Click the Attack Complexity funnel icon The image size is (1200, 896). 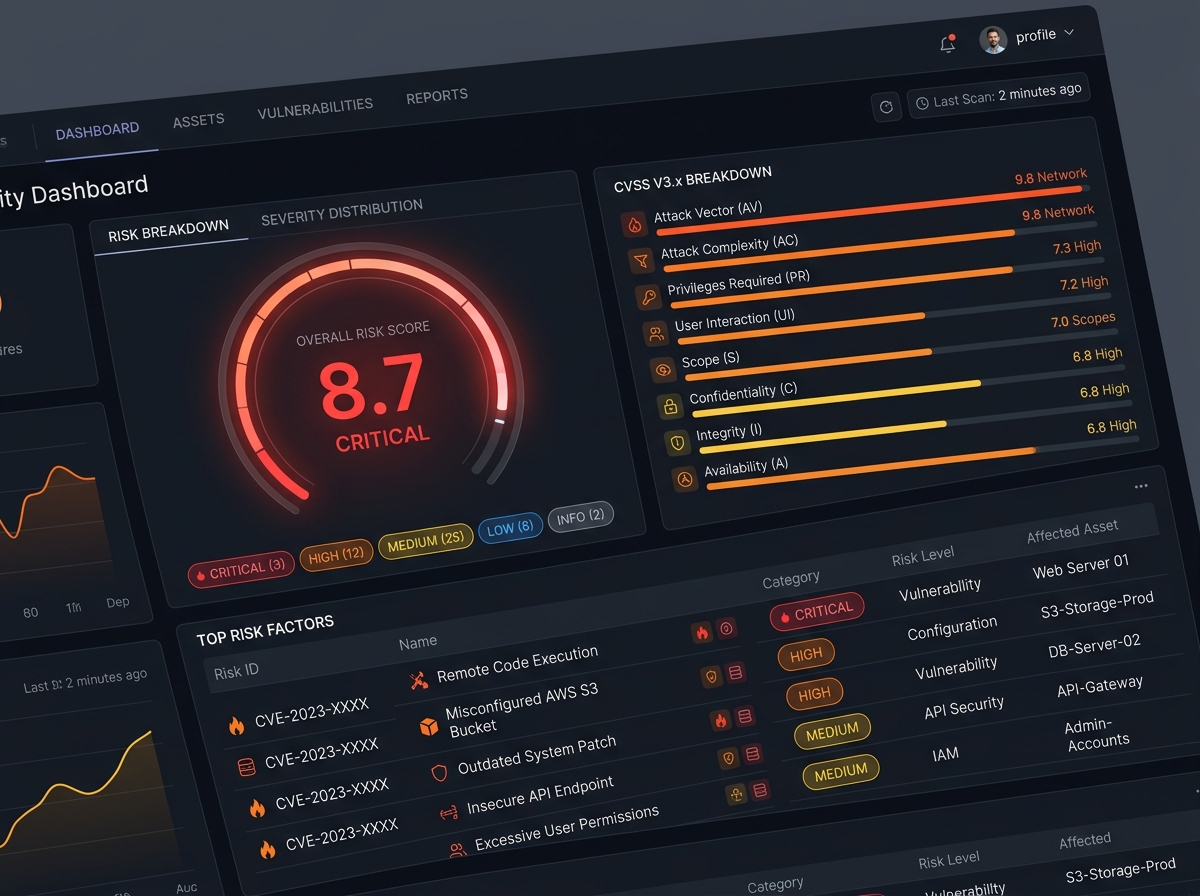pyautogui.click(x=640, y=261)
